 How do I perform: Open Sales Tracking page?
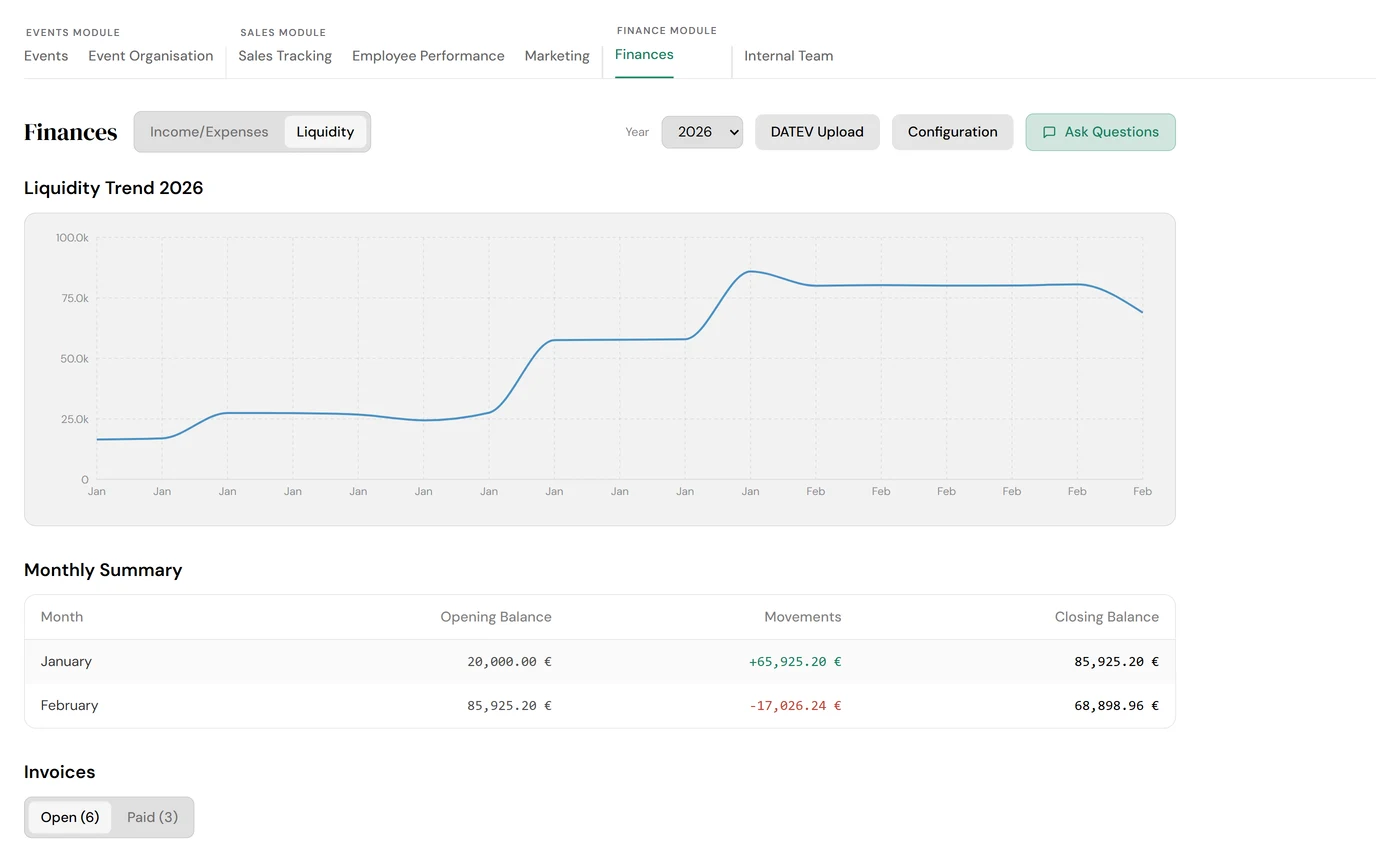pyautogui.click(x=285, y=56)
